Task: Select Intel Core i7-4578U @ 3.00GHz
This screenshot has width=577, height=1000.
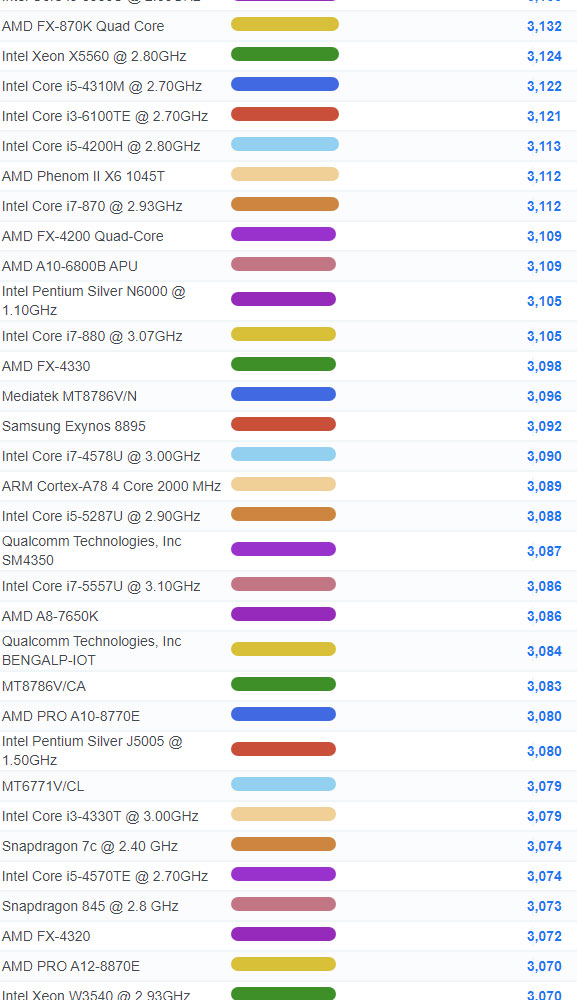Action: coord(101,456)
